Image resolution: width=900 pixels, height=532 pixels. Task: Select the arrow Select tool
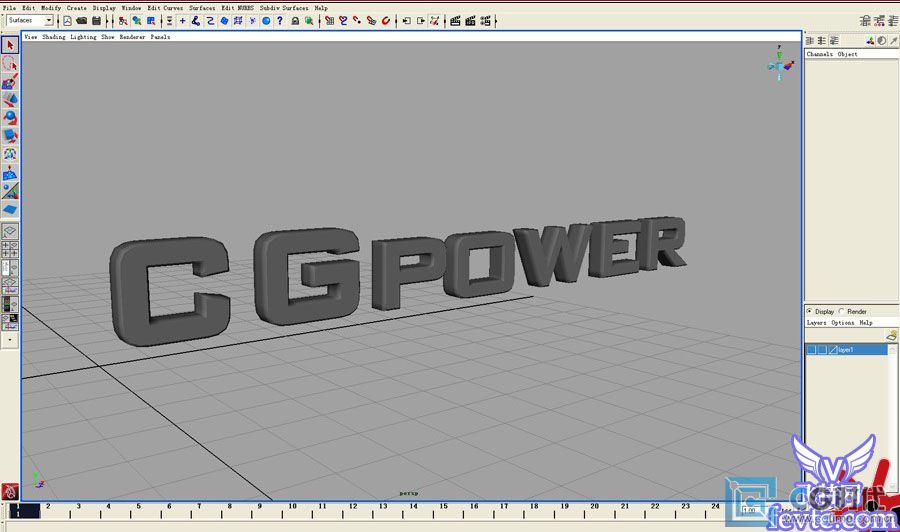pyautogui.click(x=10, y=45)
